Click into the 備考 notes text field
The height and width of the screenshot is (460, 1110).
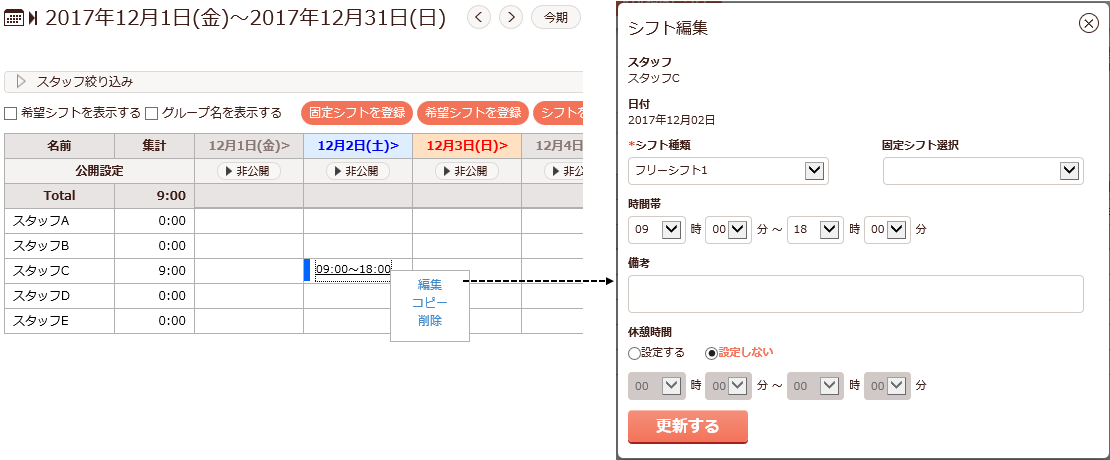click(x=855, y=294)
